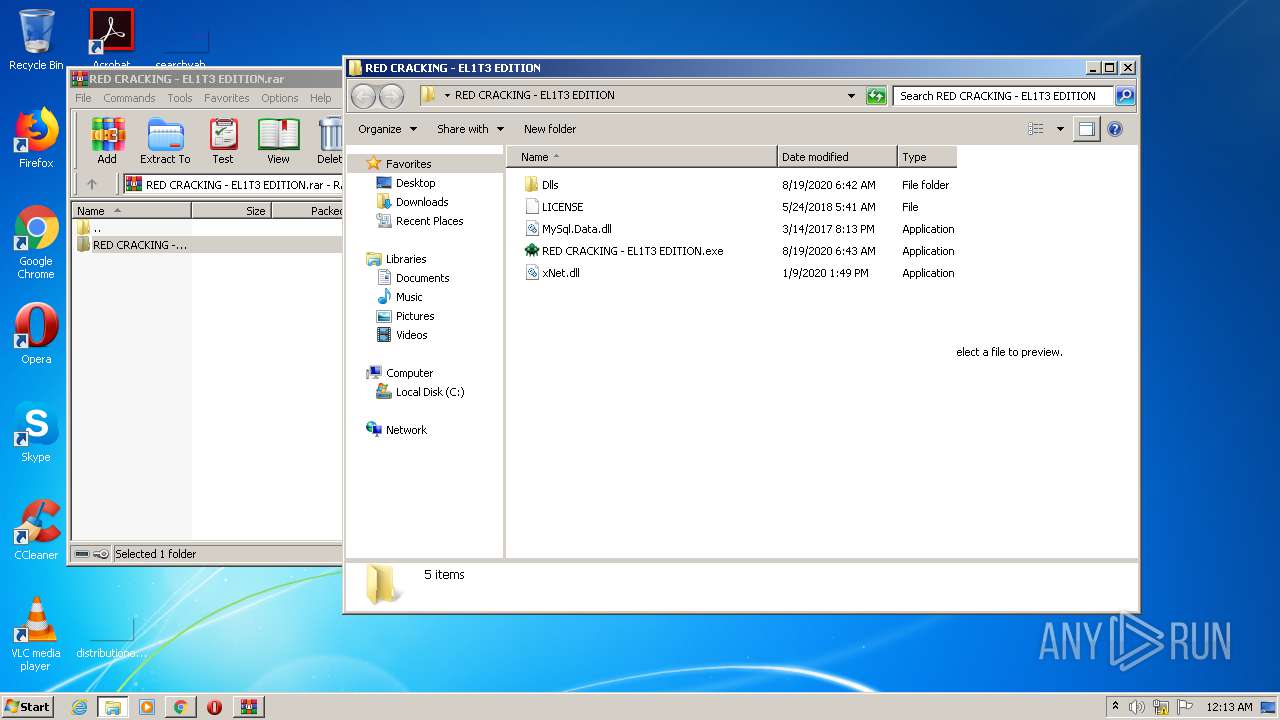The image size is (1280, 720).
Task: Open the Share with dropdown
Action: [470, 129]
